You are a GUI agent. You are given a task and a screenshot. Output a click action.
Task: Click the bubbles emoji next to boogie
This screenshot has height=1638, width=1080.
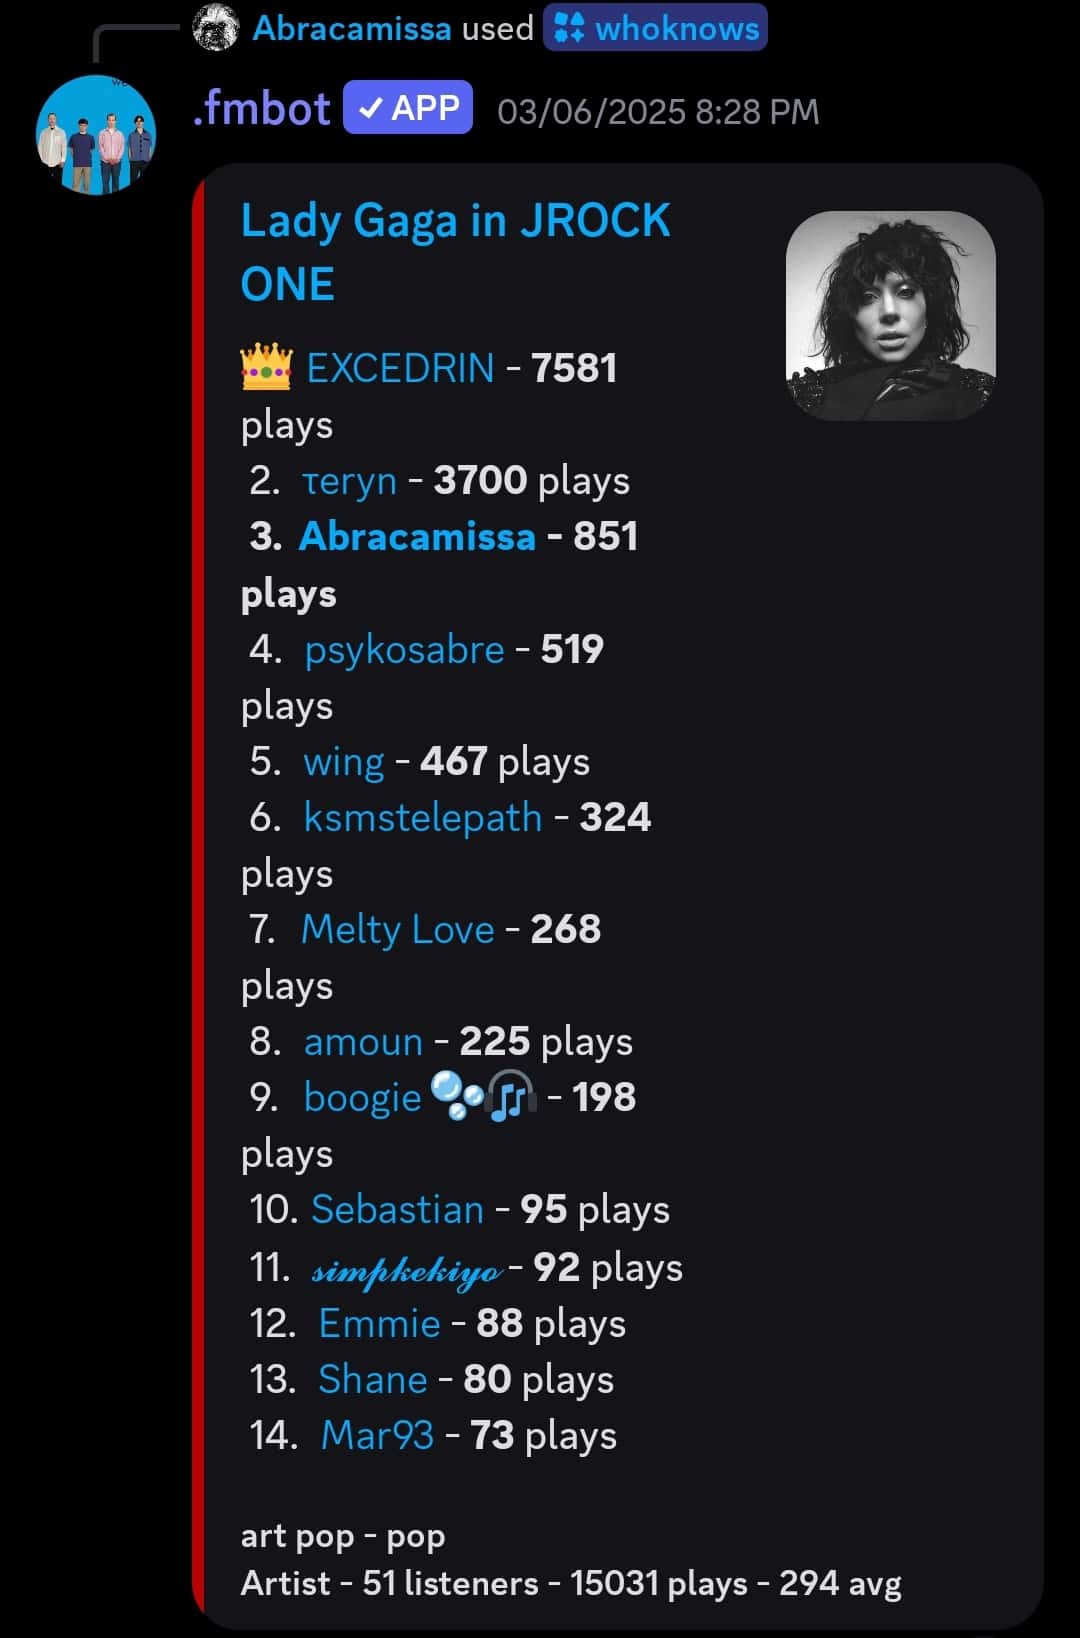click(457, 1096)
